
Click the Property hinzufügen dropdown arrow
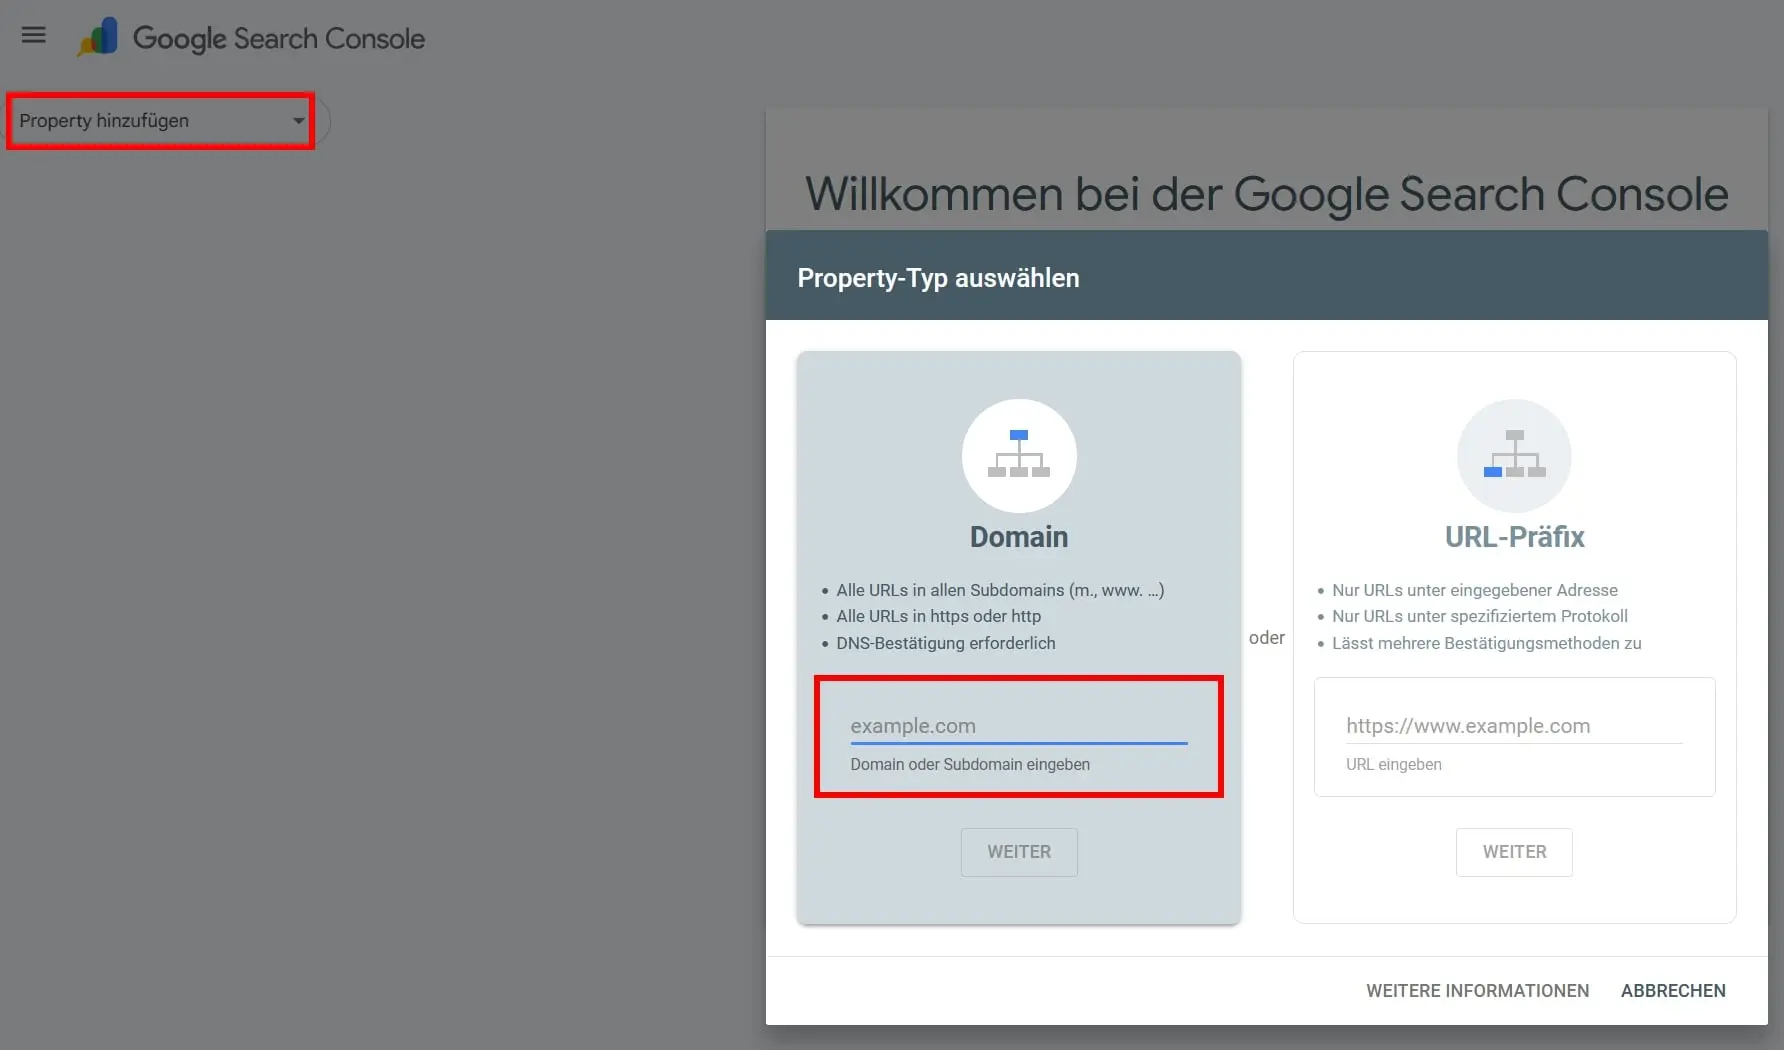click(x=298, y=121)
